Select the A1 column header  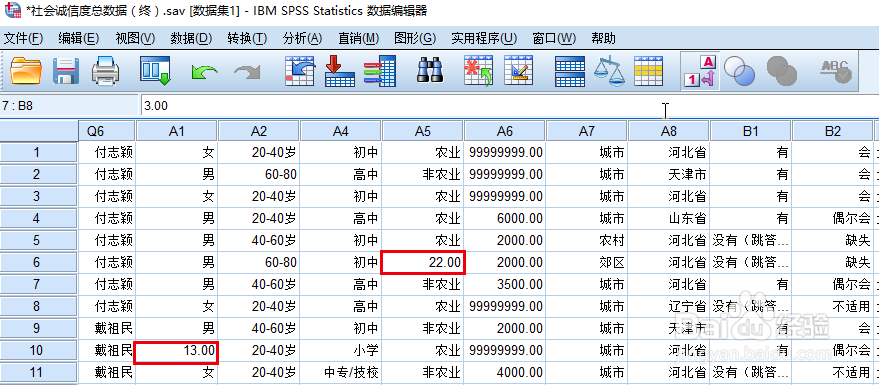coord(177,131)
